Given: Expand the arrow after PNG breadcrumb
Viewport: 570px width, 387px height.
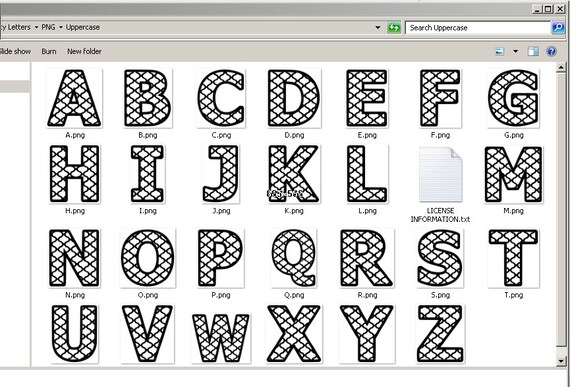Looking at the screenshot, I should point(61,27).
